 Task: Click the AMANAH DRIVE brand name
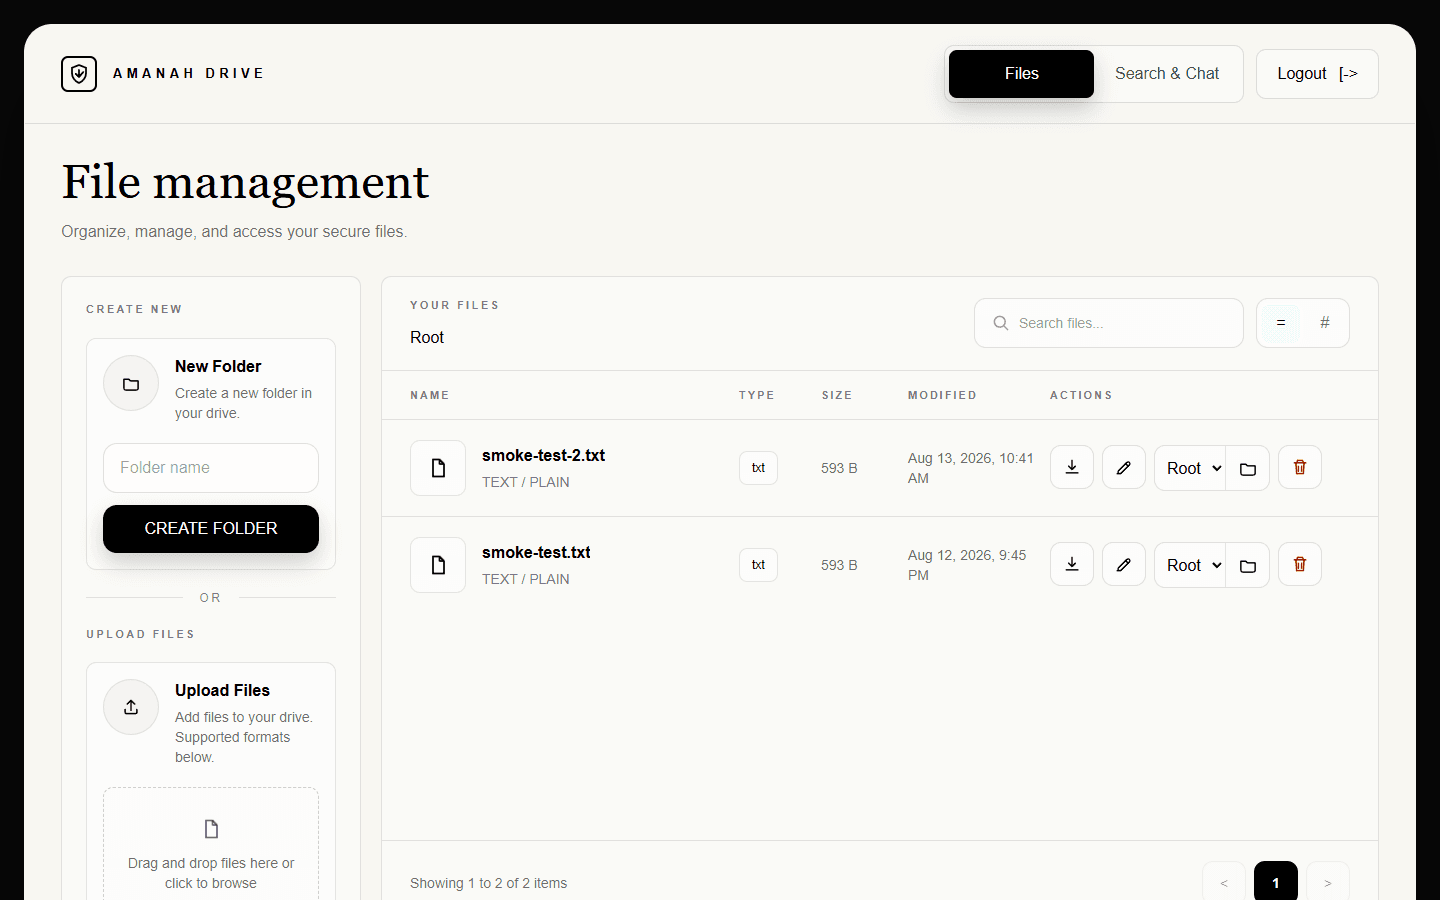(188, 73)
